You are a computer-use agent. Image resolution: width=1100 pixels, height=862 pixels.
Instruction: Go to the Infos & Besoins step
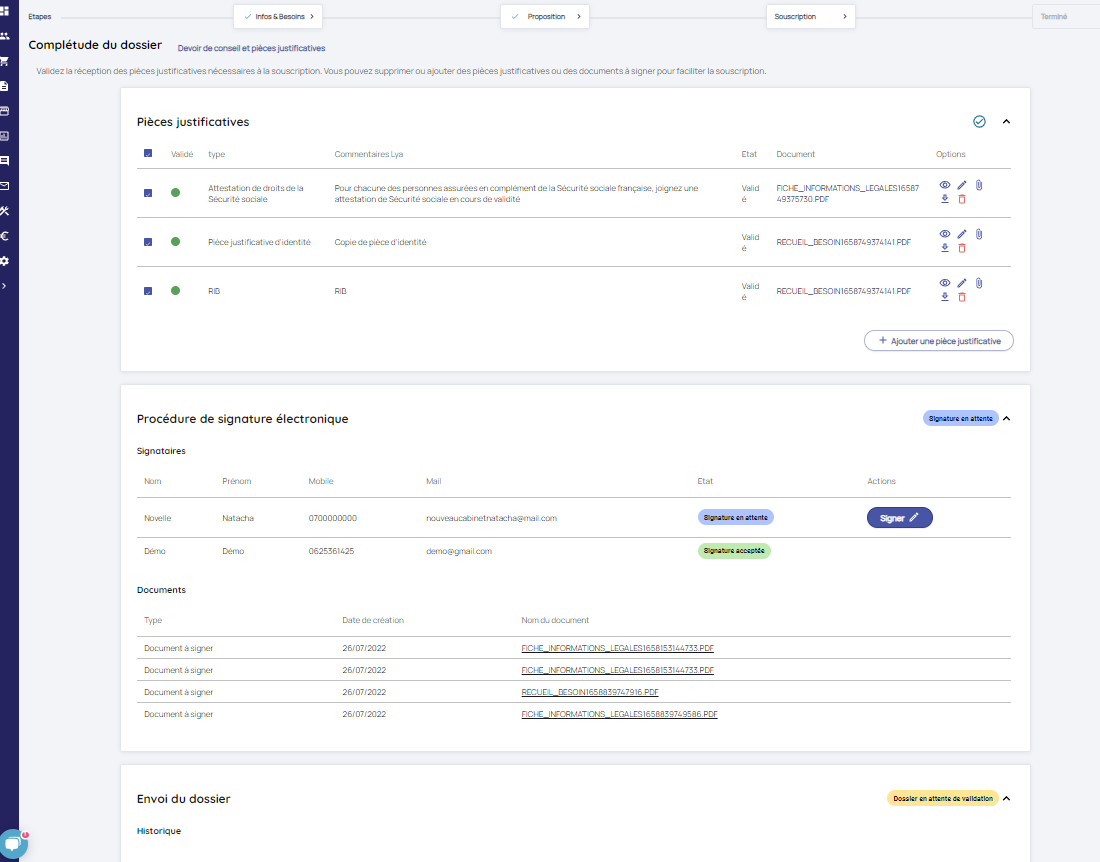(278, 17)
